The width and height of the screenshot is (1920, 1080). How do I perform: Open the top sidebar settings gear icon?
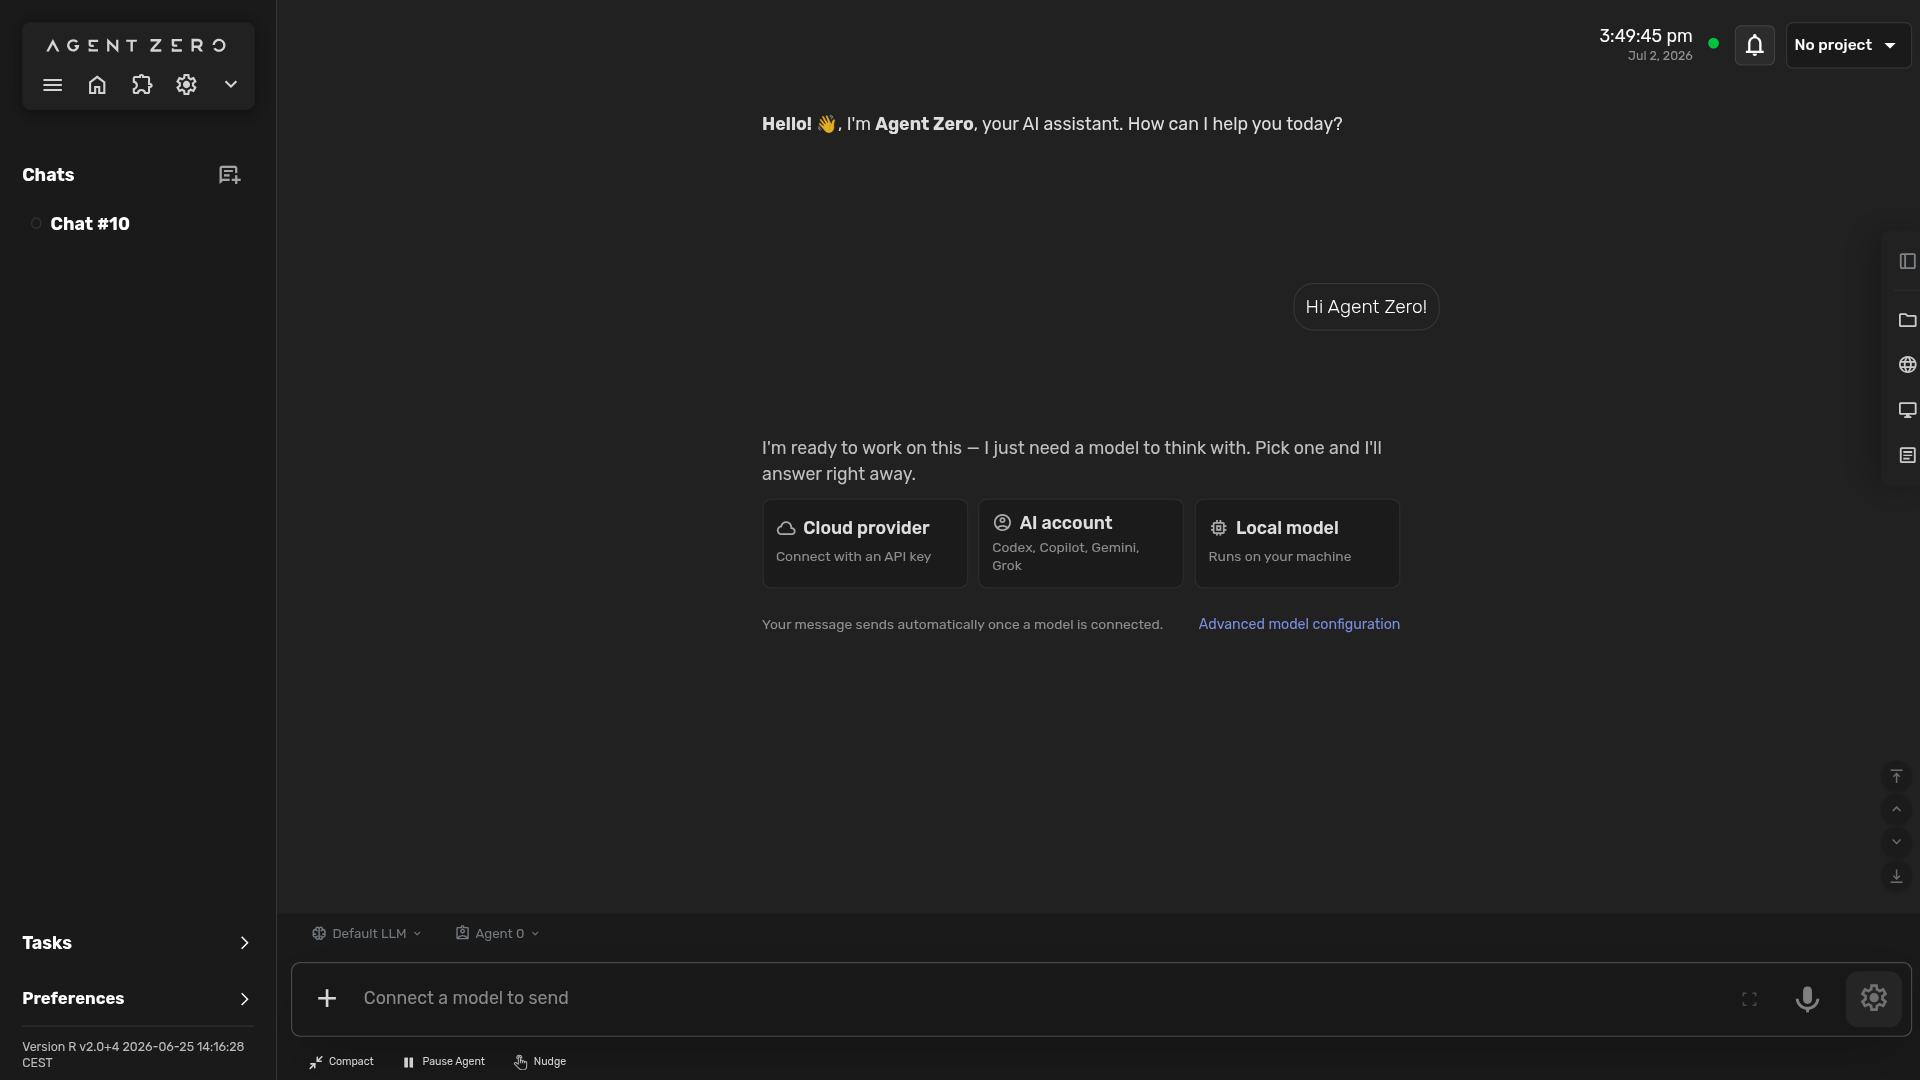click(186, 85)
